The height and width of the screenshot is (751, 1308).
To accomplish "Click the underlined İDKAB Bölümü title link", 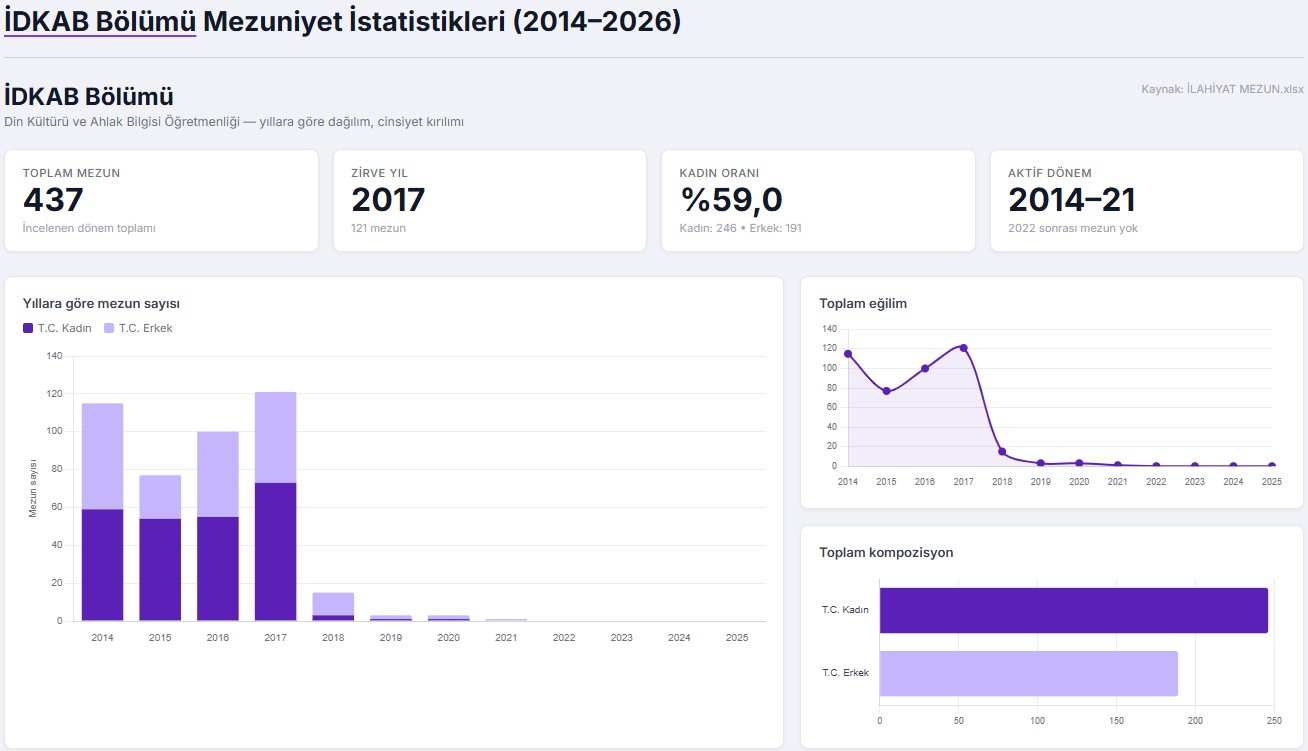I will pyautogui.click(x=100, y=21).
